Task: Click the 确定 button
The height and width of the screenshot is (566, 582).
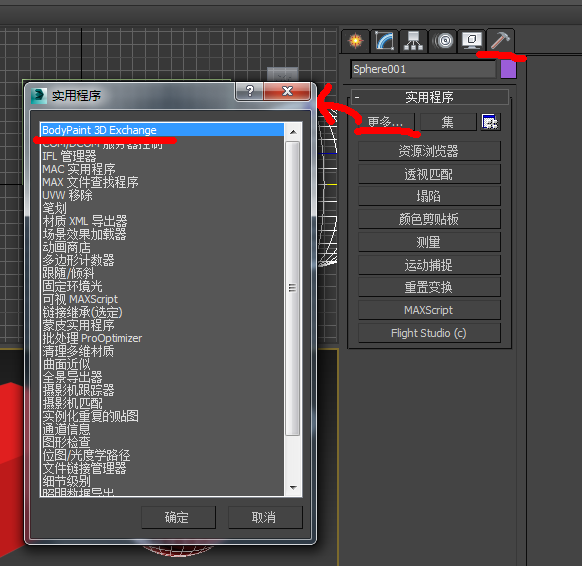Action: pyautogui.click(x=178, y=517)
